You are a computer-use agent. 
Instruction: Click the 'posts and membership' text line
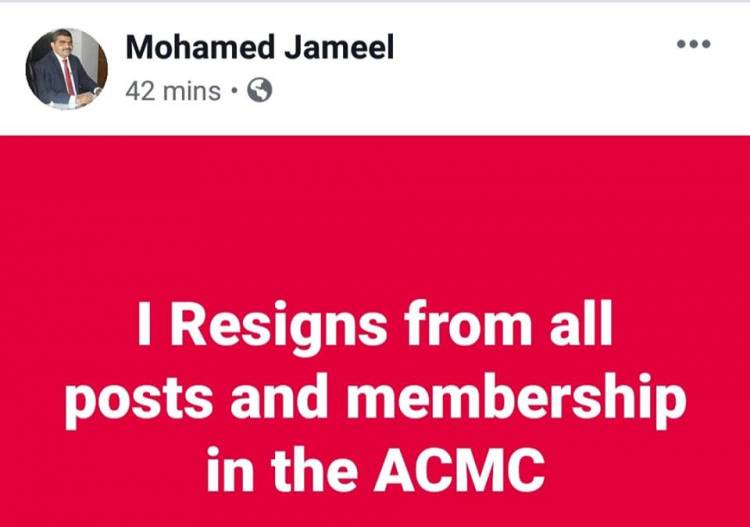click(x=375, y=400)
